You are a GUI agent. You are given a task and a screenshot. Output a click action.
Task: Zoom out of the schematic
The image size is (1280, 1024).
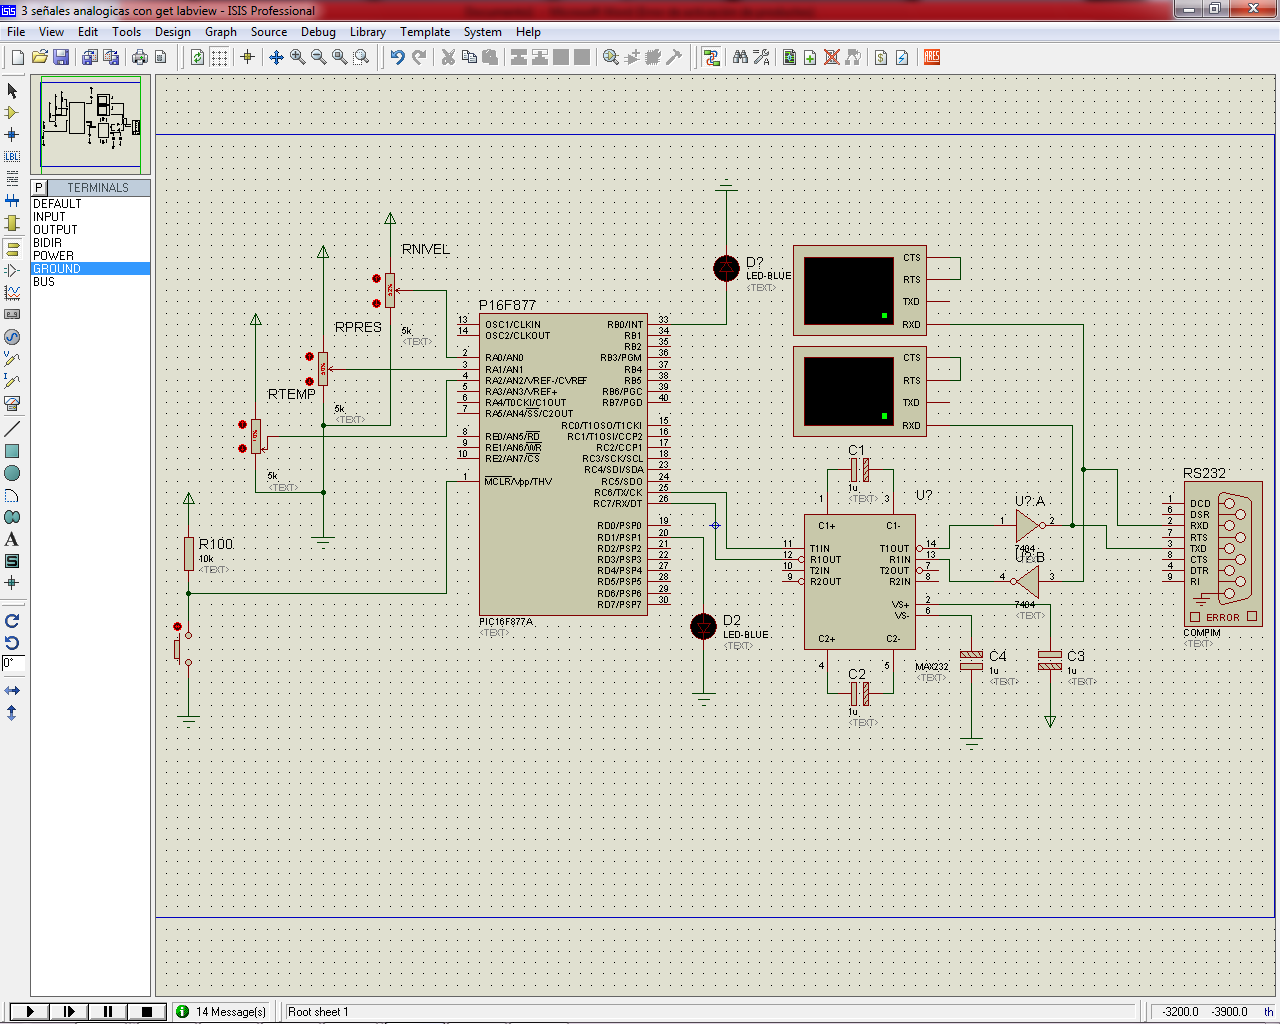[318, 57]
